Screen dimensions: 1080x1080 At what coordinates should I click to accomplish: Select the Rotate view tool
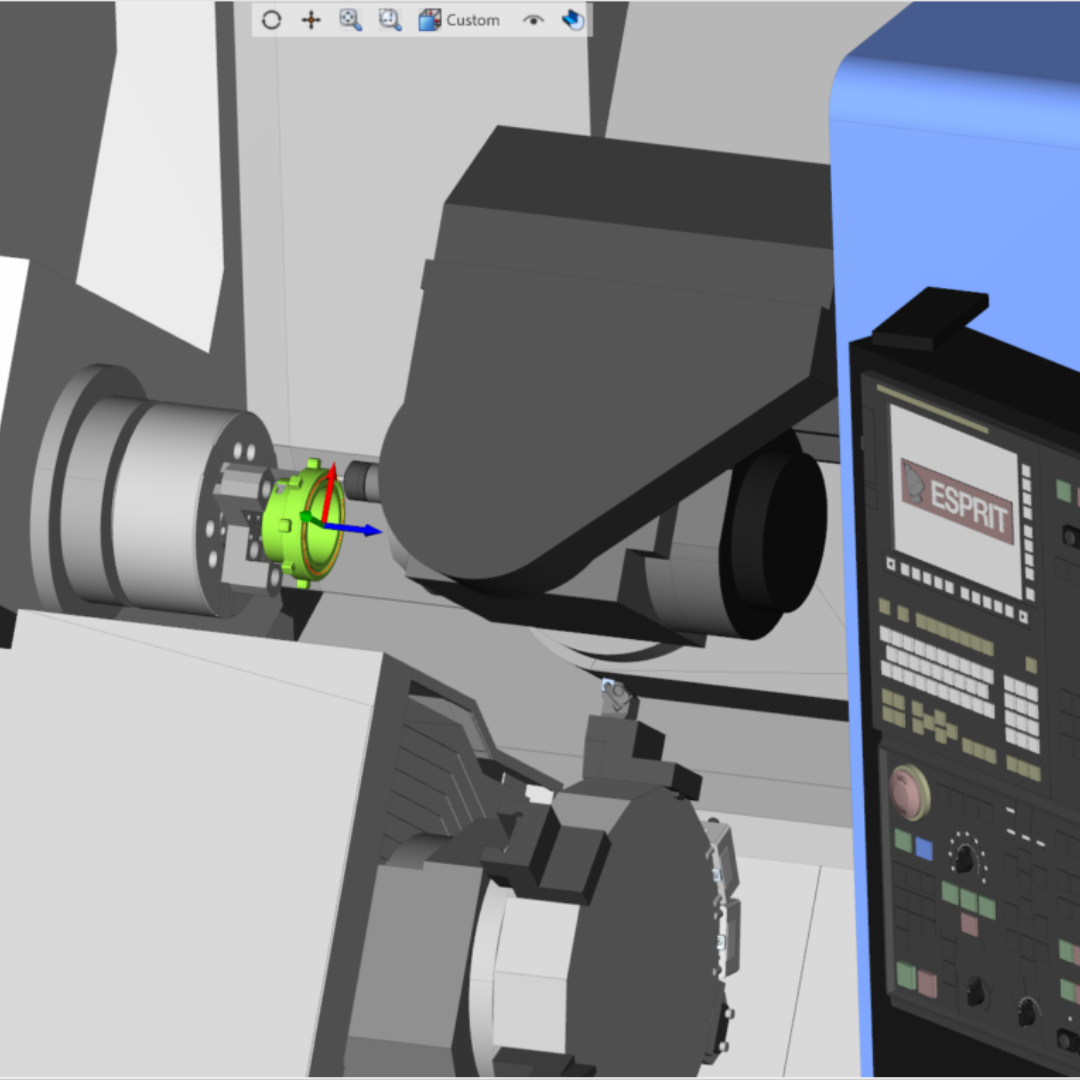[x=271, y=20]
